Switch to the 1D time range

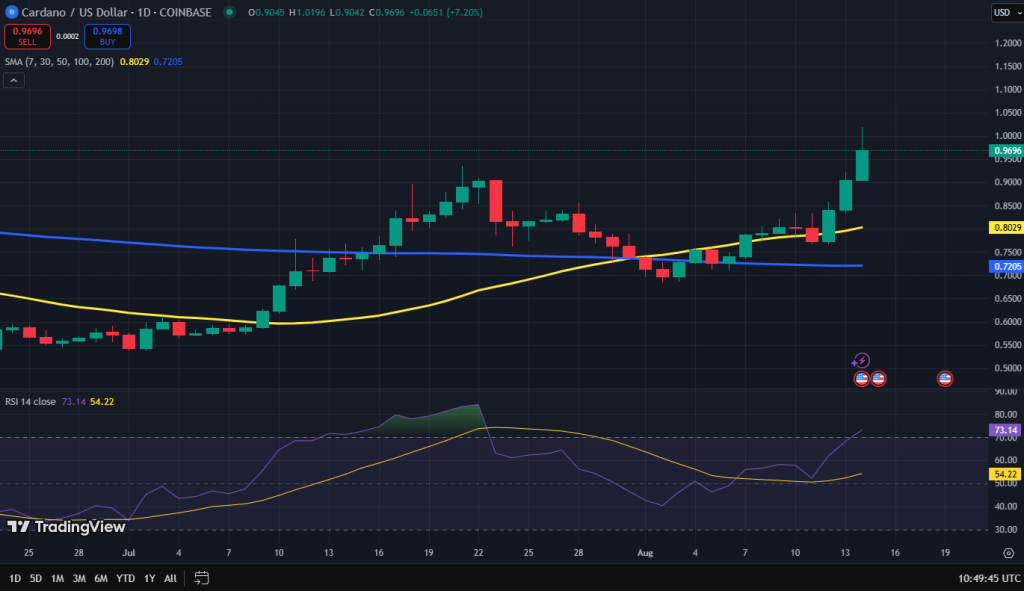point(15,578)
